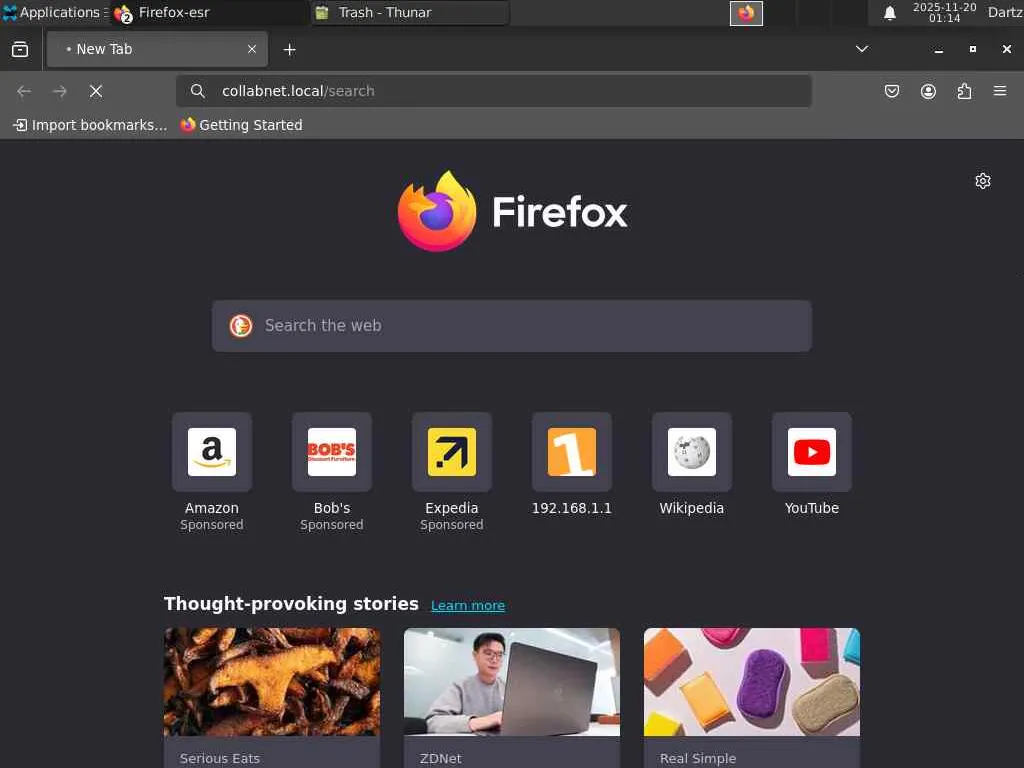This screenshot has height=768, width=1024.
Task: Click the Learn more link
Action: click(468, 605)
